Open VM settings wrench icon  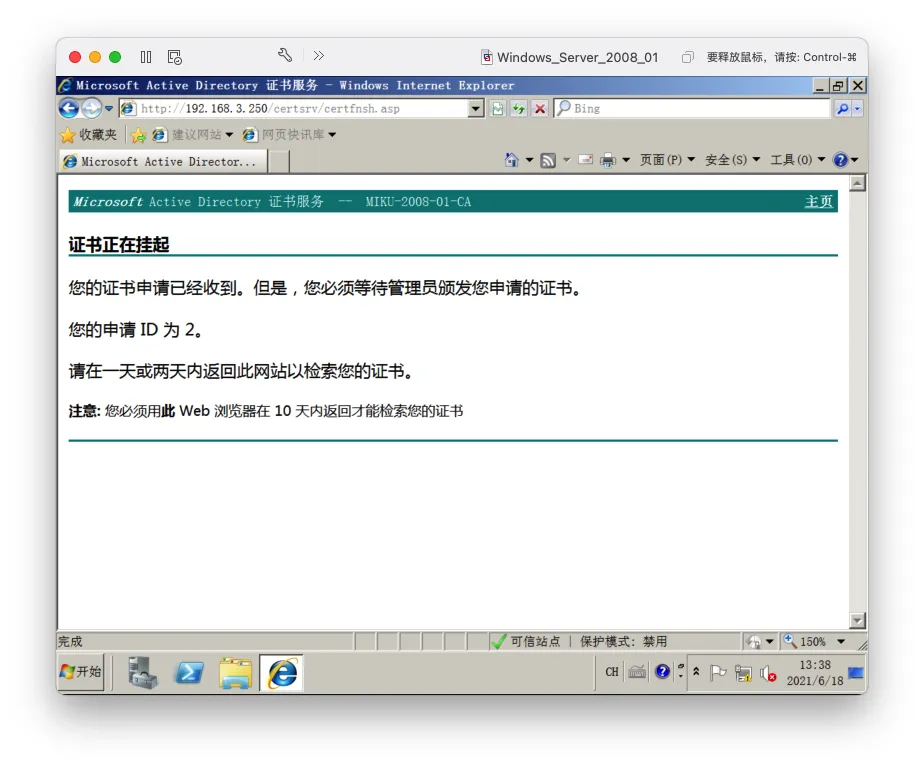click(x=285, y=55)
